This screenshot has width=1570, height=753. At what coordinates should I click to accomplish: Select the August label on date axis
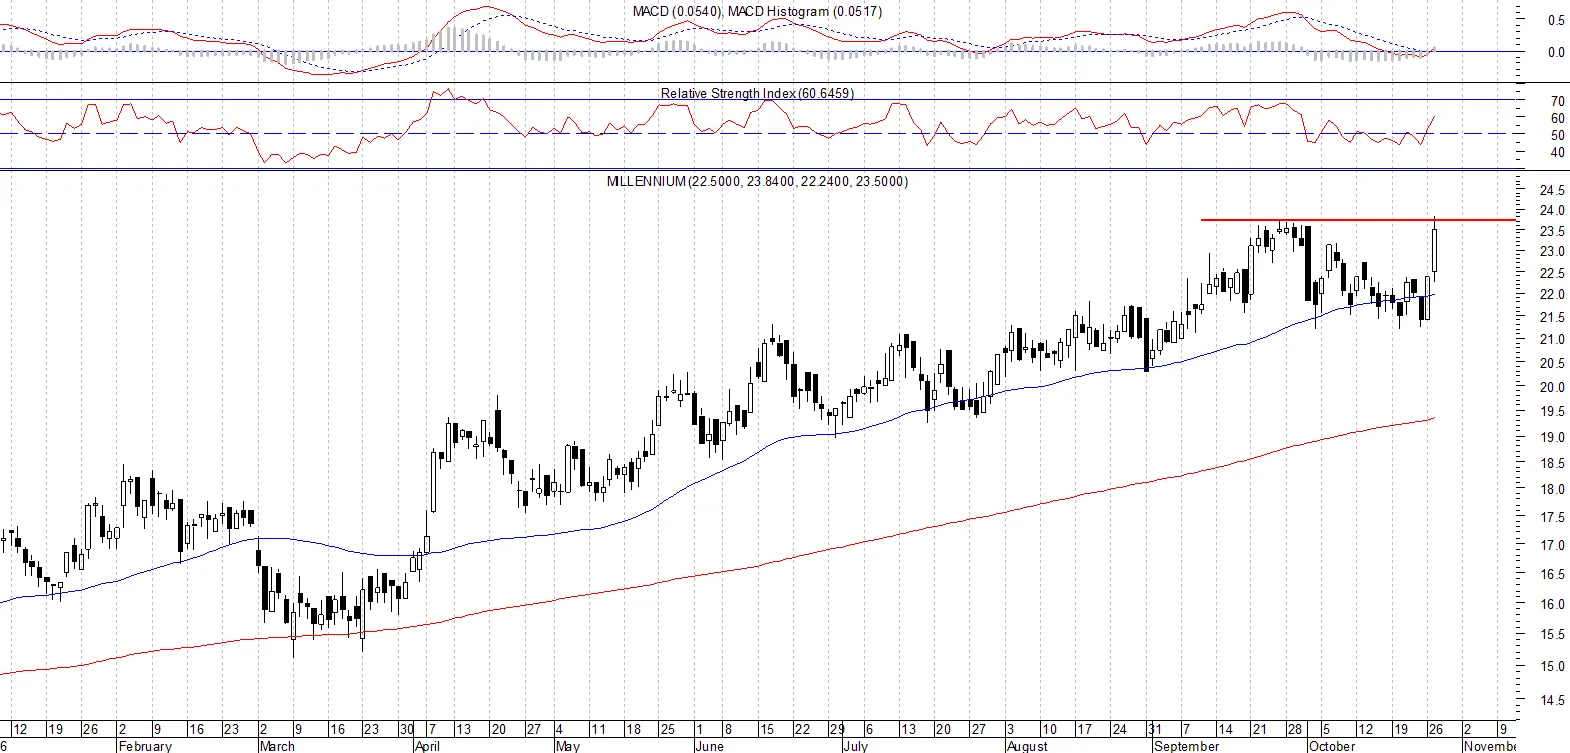1027,746
